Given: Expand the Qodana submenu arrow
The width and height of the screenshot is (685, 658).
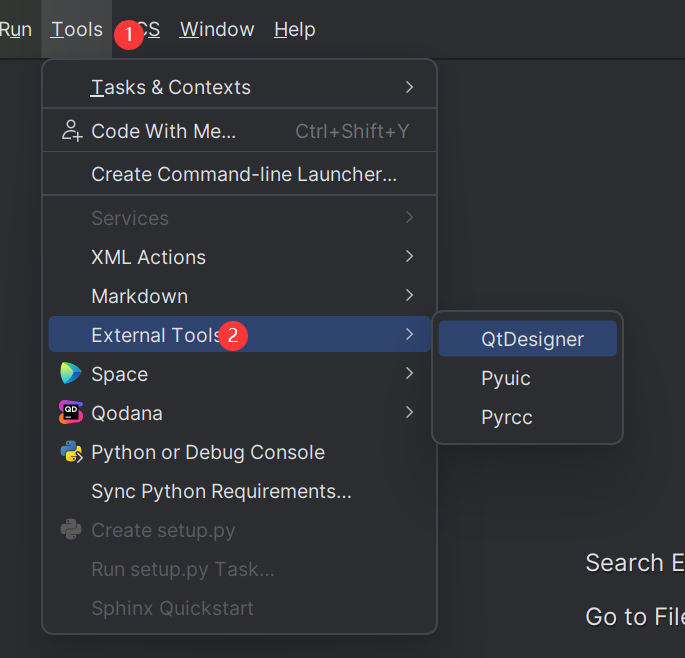Looking at the screenshot, I should point(409,413).
